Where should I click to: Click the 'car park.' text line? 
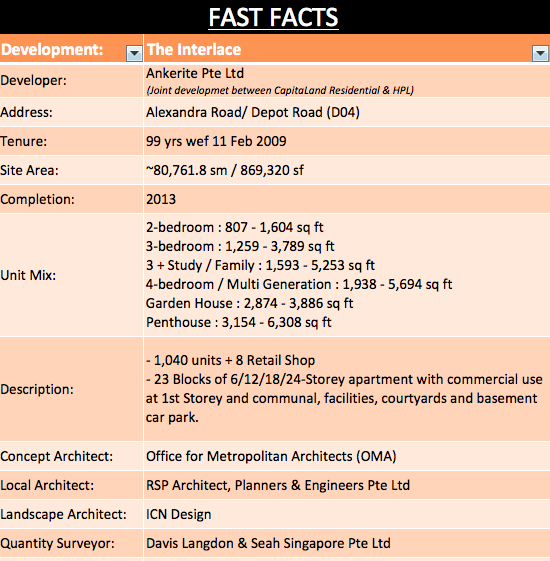click(172, 417)
